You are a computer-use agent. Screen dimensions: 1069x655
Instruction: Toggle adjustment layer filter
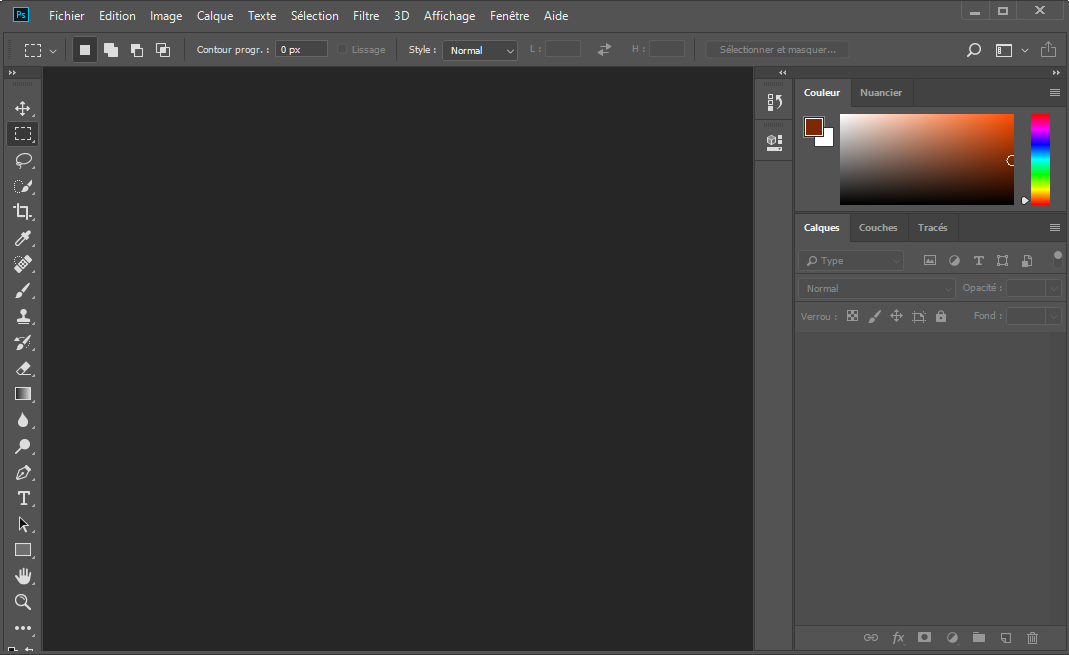click(x=954, y=260)
